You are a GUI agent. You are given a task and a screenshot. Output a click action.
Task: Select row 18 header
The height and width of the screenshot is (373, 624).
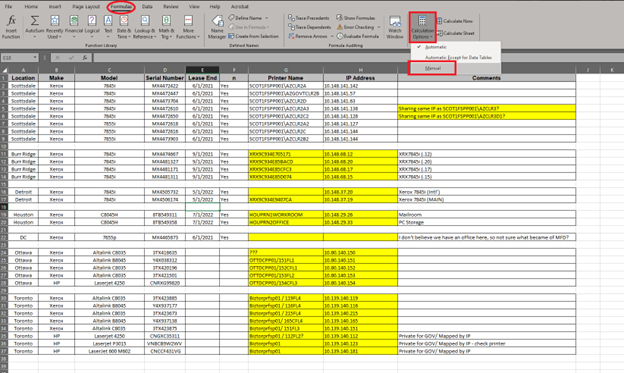click(x=4, y=207)
